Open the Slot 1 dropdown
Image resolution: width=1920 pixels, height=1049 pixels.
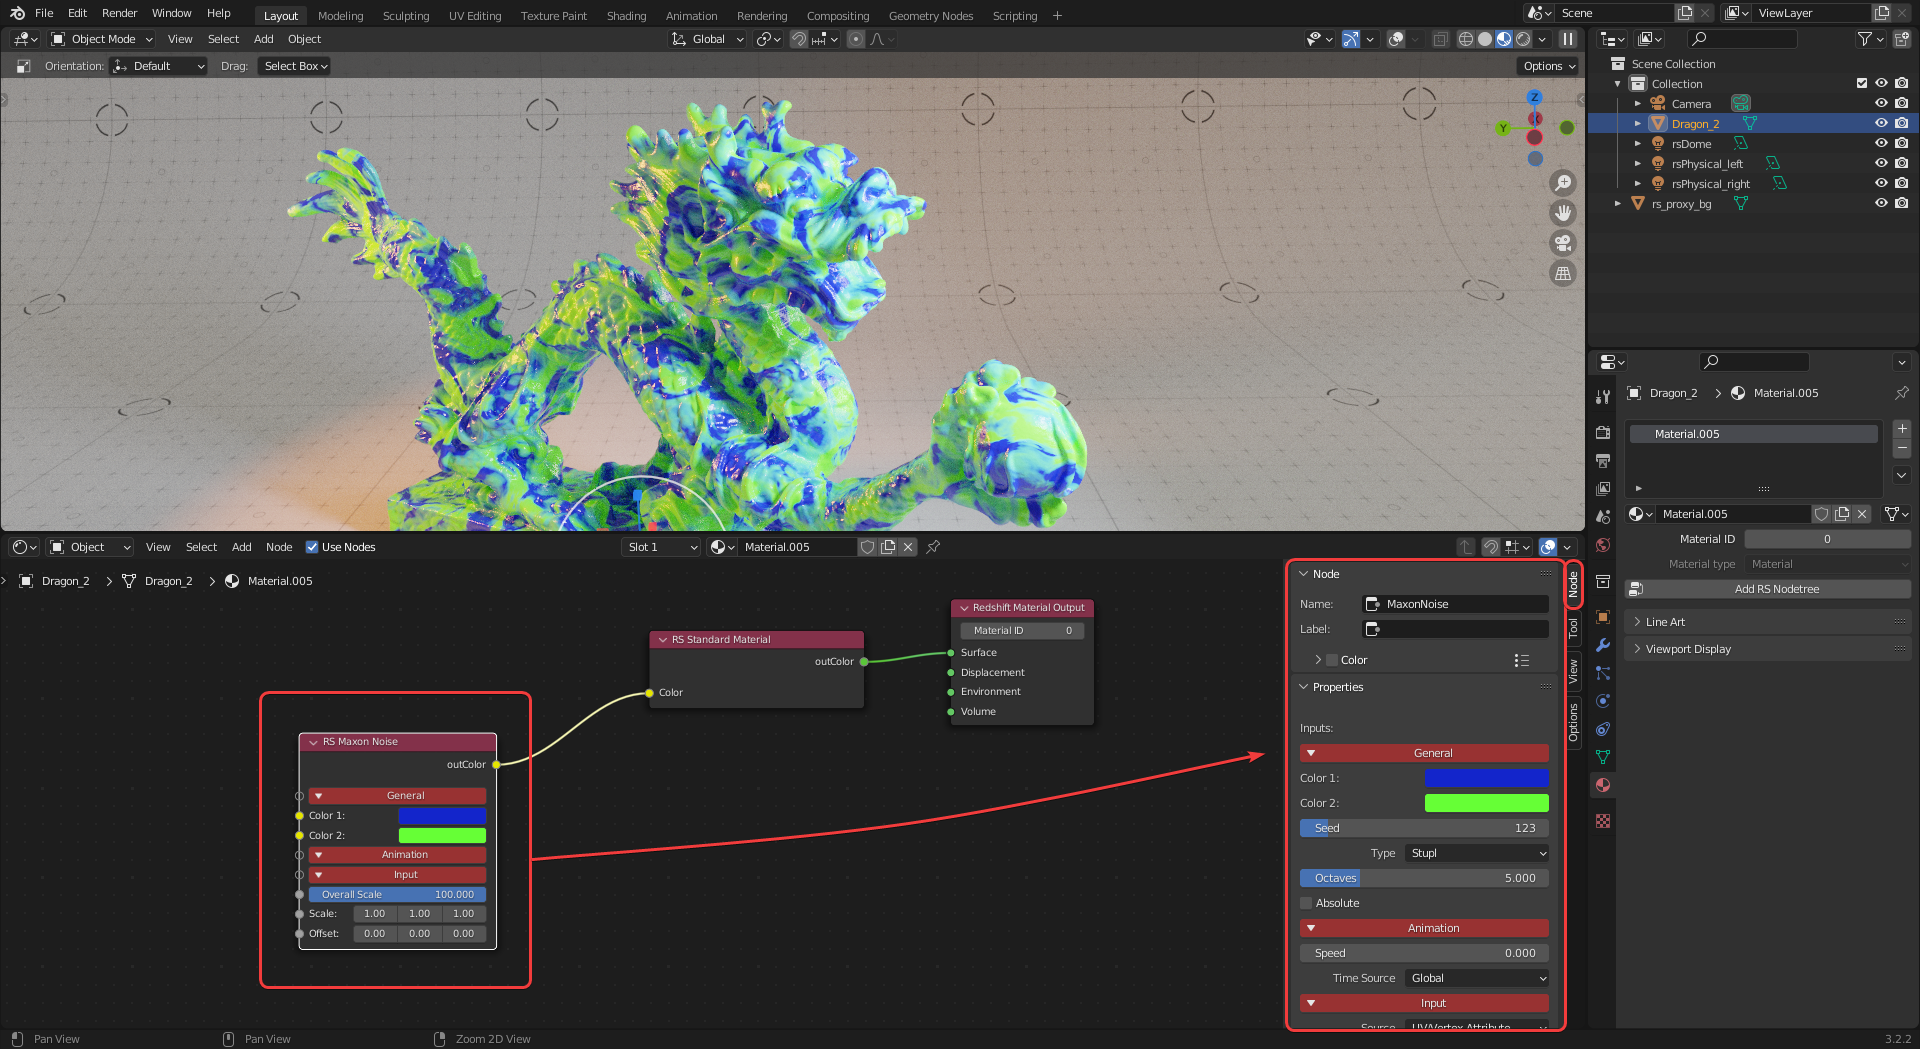pyautogui.click(x=660, y=547)
